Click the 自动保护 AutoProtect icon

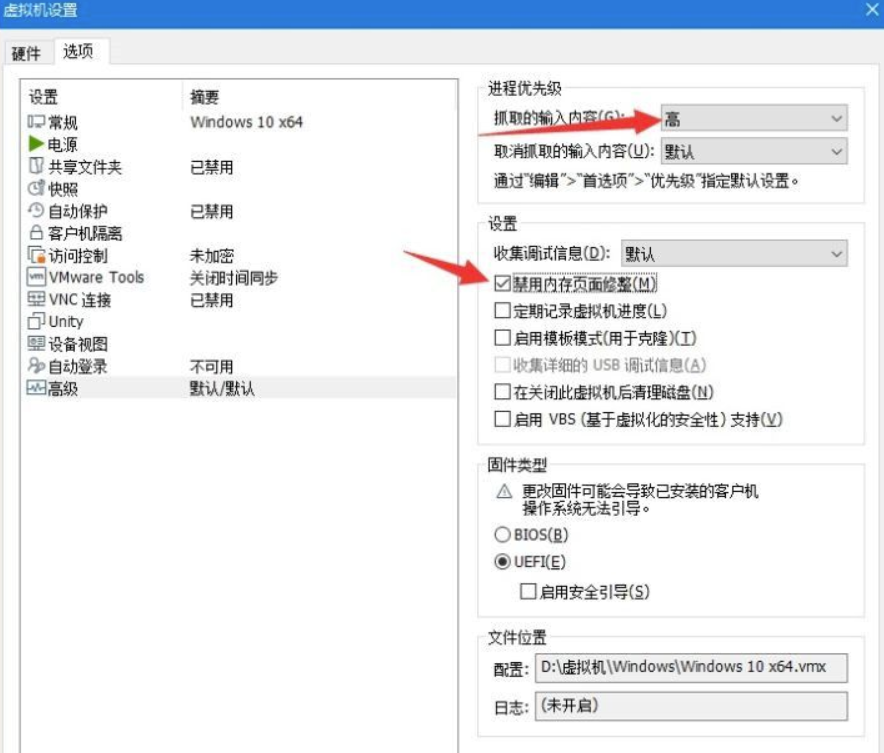[x=36, y=210]
